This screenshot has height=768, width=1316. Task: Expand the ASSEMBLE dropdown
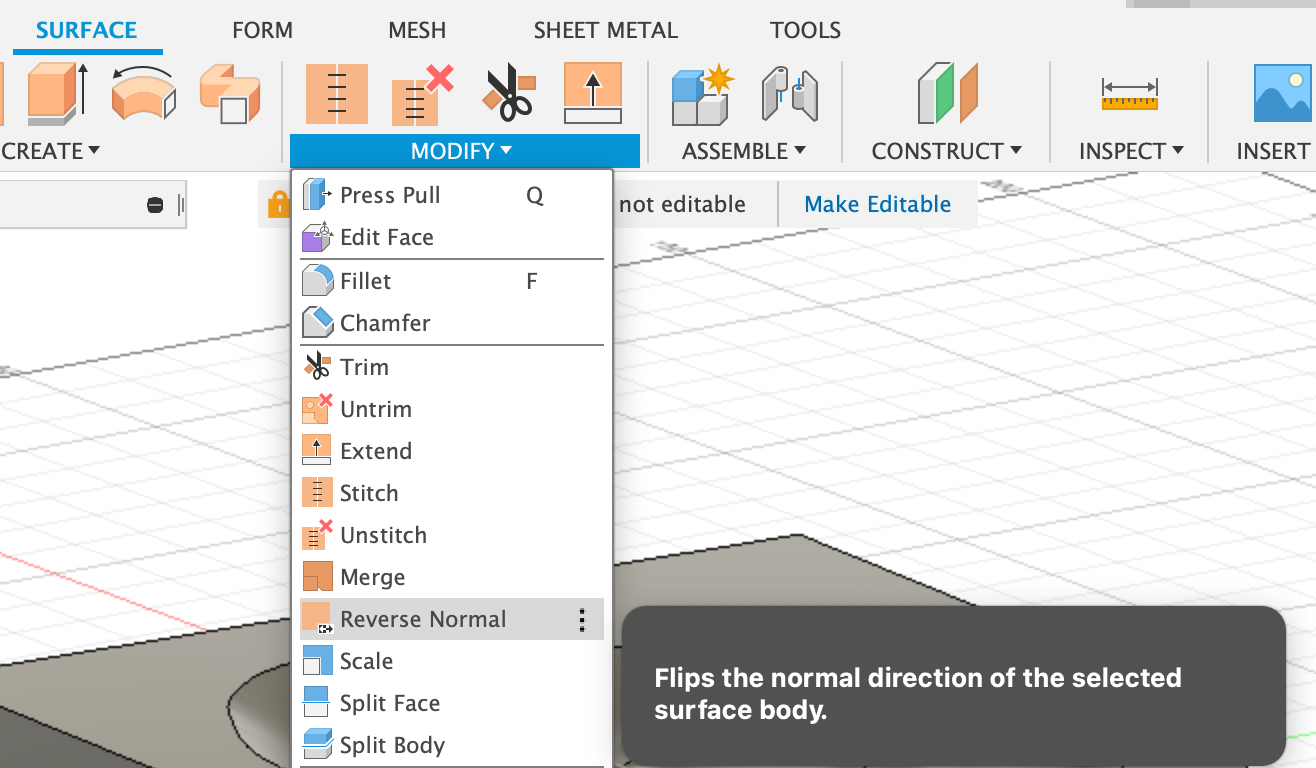pyautogui.click(x=744, y=151)
